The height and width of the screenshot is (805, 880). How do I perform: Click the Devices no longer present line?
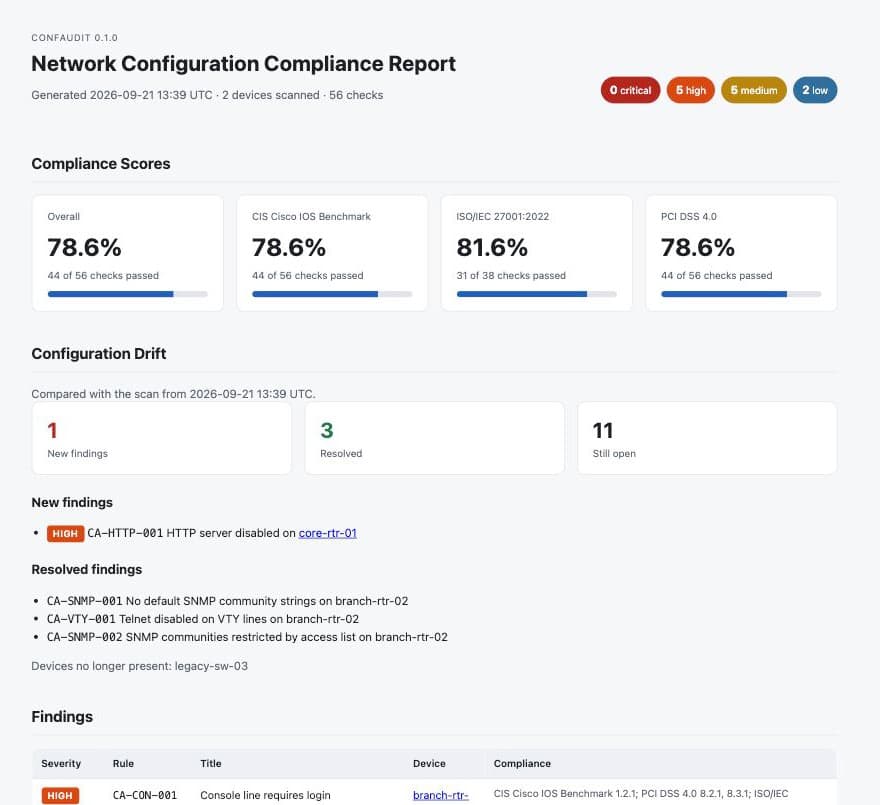coord(140,666)
